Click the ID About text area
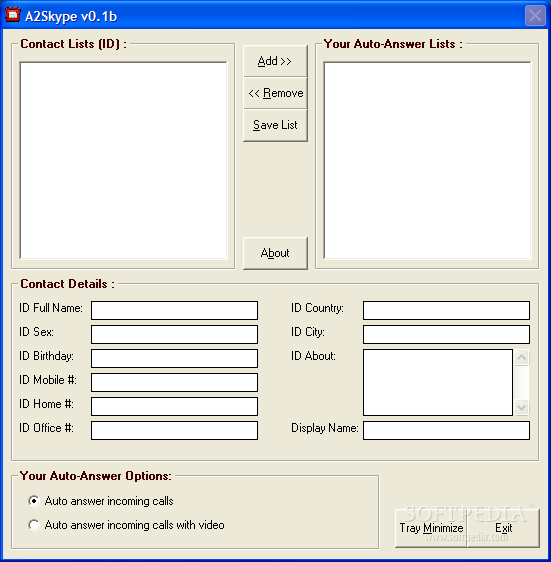The height and width of the screenshot is (562, 551). pyautogui.click(x=438, y=382)
